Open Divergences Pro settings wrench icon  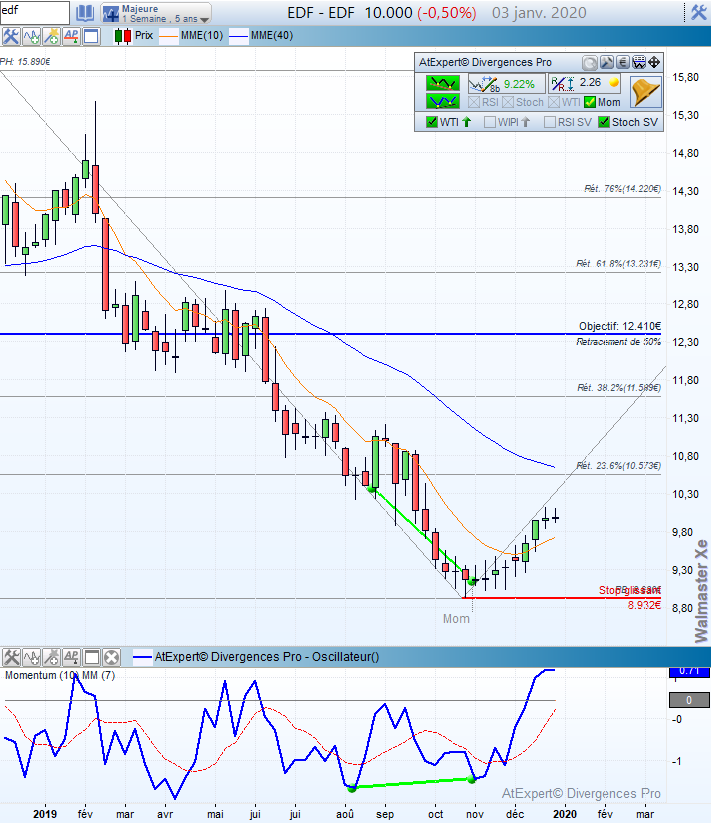click(607, 63)
